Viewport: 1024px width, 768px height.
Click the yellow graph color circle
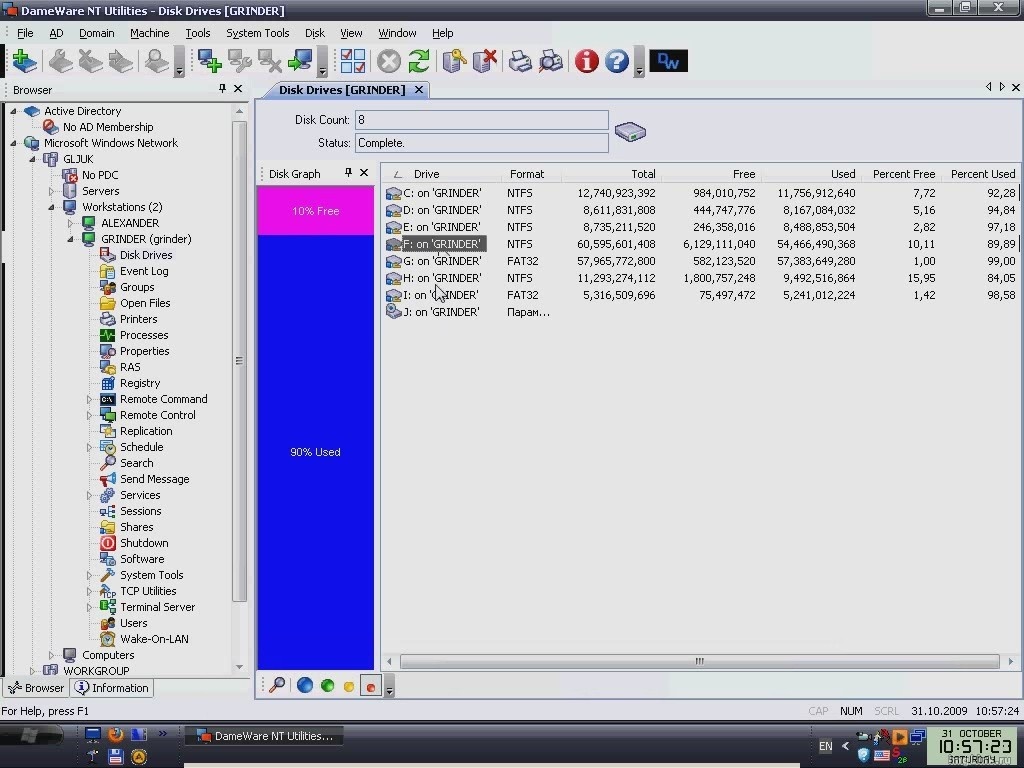[349, 686]
